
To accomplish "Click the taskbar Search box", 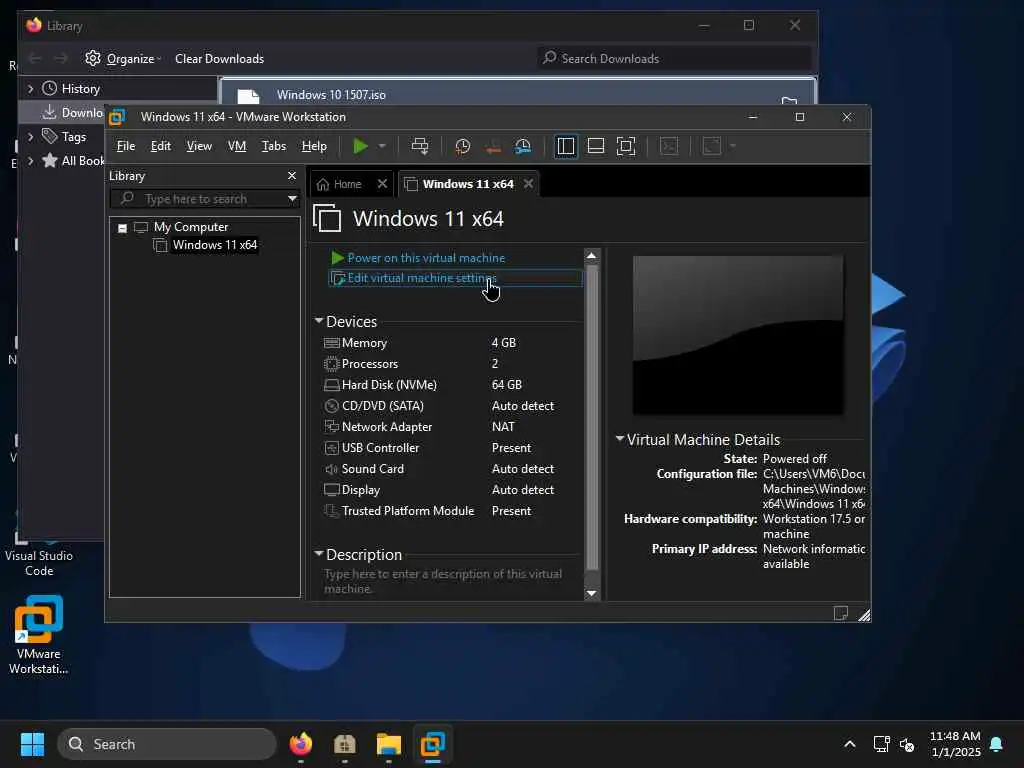I will pyautogui.click(x=167, y=744).
